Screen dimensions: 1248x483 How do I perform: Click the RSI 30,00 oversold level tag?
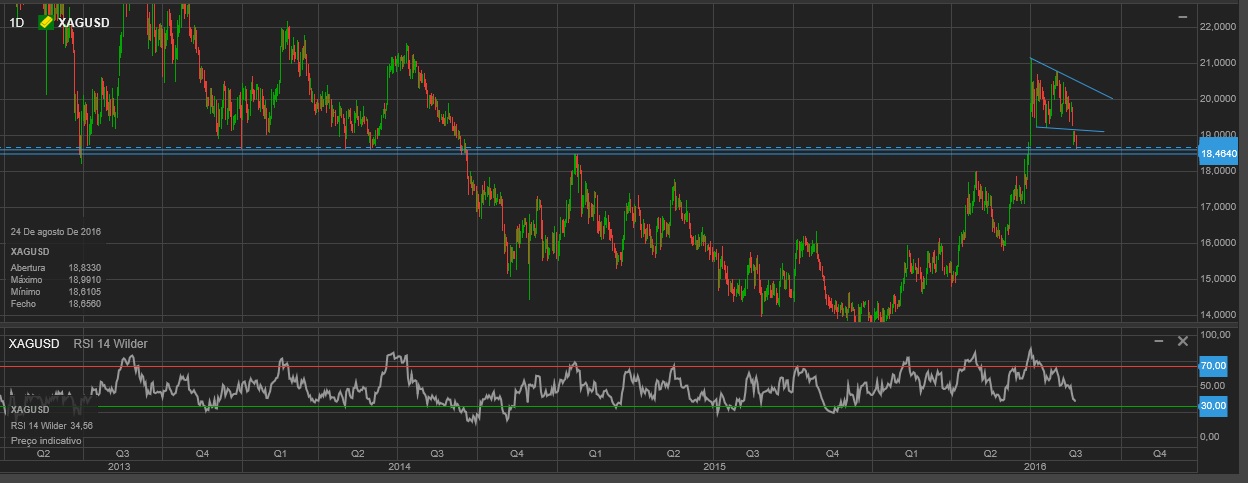click(1213, 407)
